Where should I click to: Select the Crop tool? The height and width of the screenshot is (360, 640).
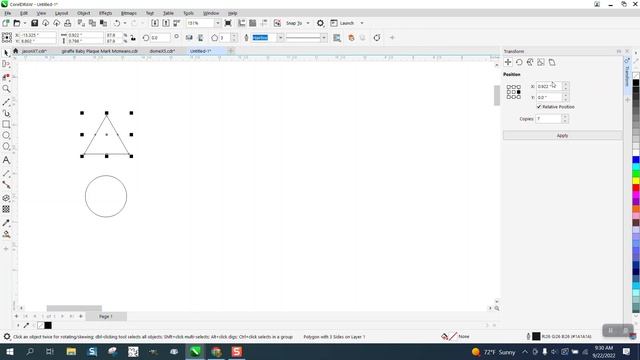pyautogui.click(x=6, y=77)
